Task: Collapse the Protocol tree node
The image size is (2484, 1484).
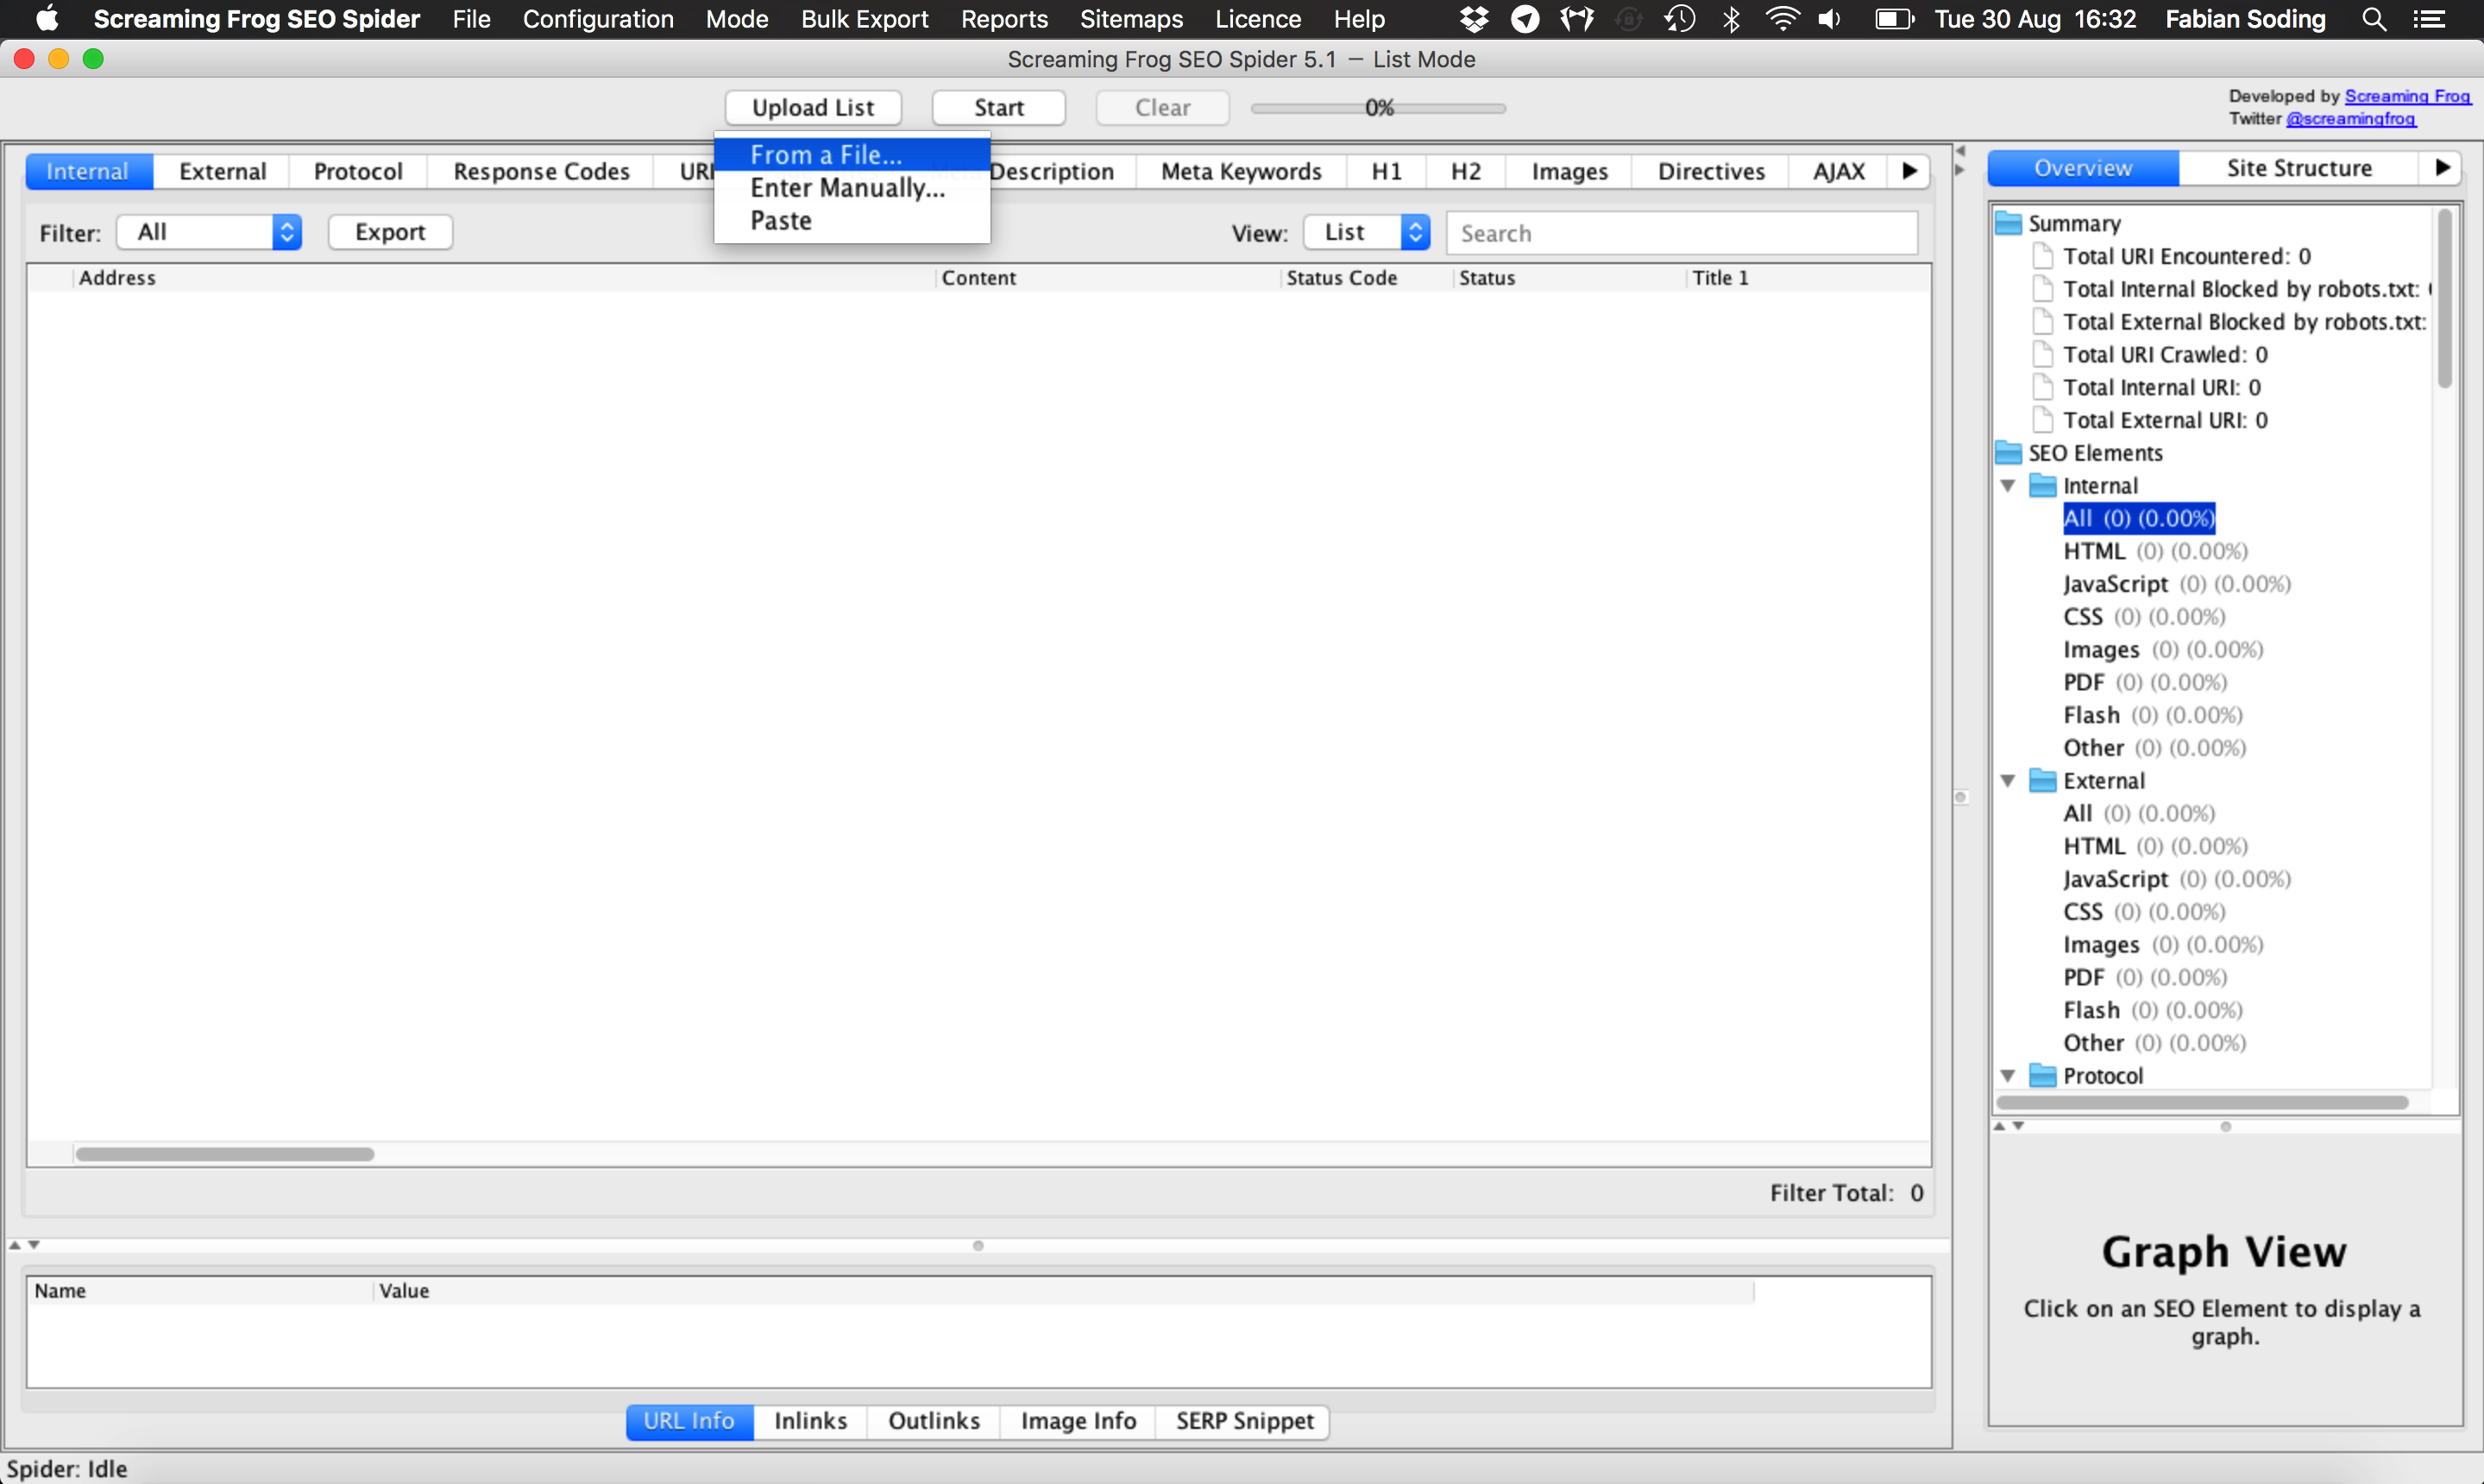Action: click(x=2007, y=1076)
